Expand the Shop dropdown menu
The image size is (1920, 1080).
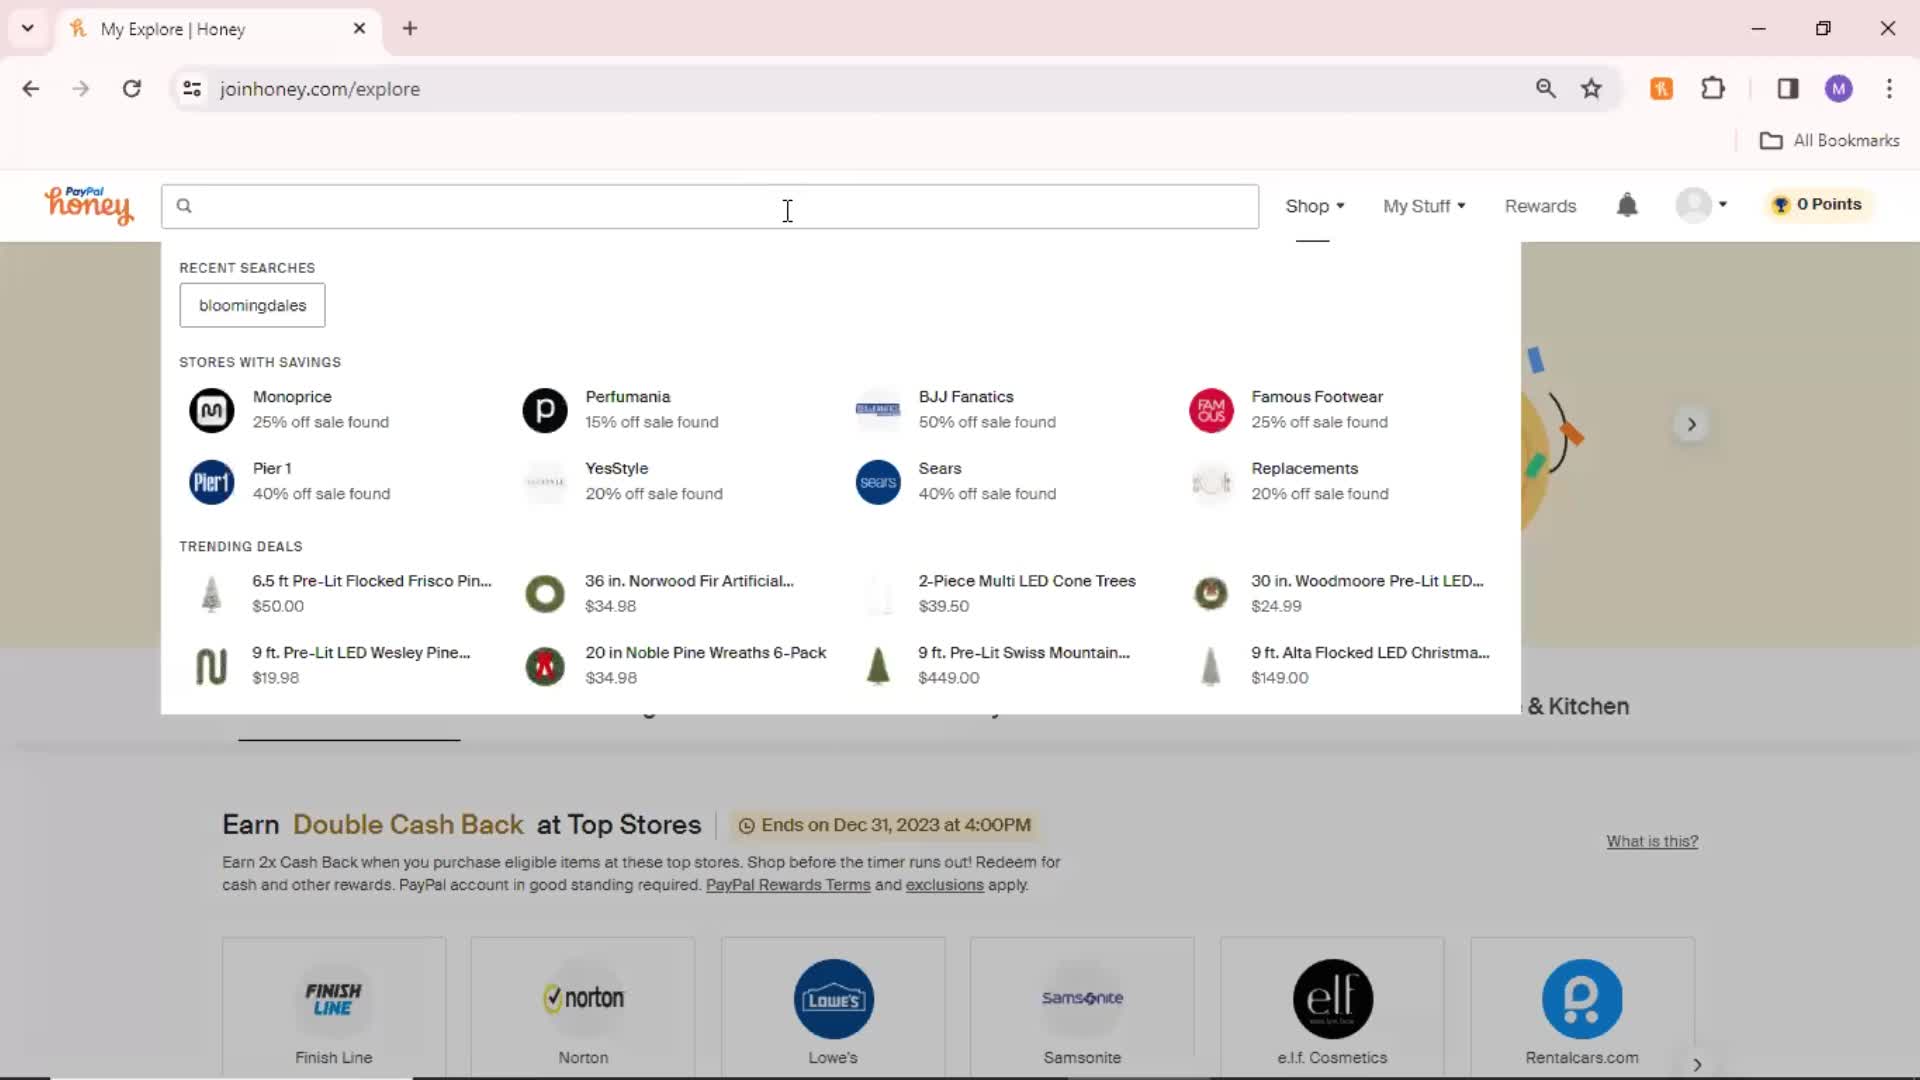[1314, 206]
